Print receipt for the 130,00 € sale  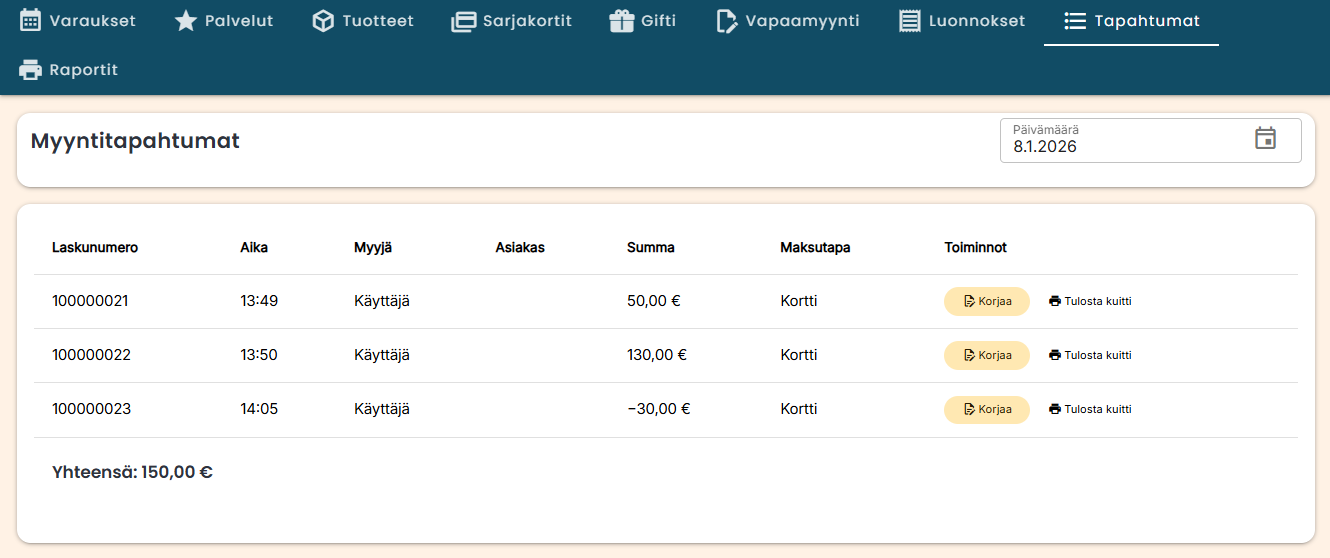click(x=1090, y=355)
